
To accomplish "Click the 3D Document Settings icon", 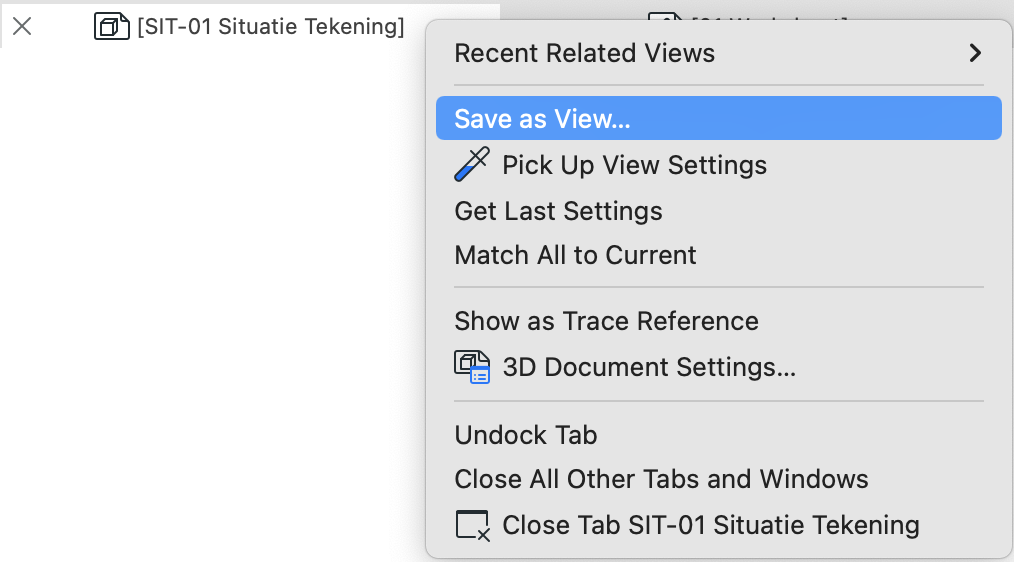I will [472, 367].
